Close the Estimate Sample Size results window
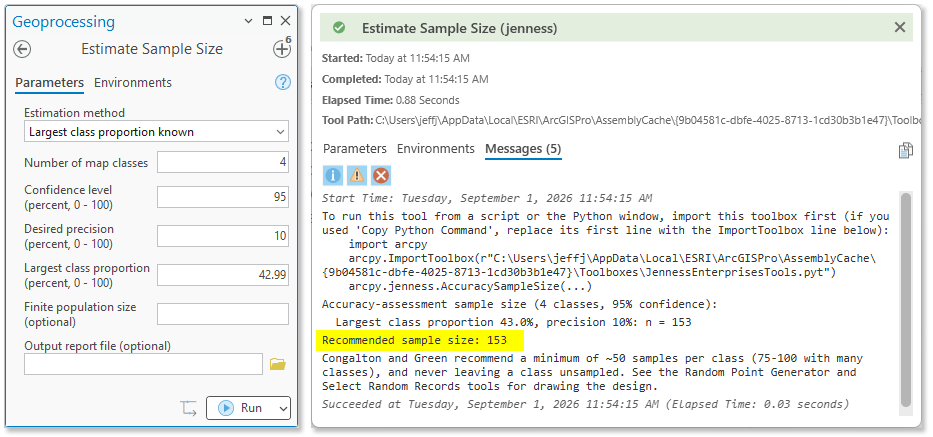The width and height of the screenshot is (933, 437). (x=900, y=27)
